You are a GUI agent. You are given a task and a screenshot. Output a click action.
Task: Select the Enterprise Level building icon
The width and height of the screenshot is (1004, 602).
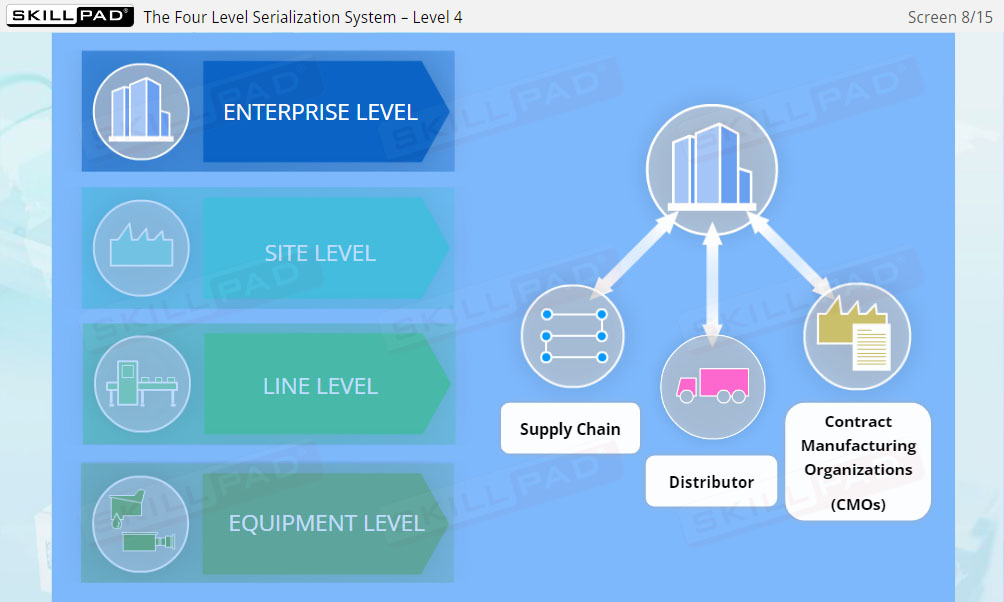140,111
